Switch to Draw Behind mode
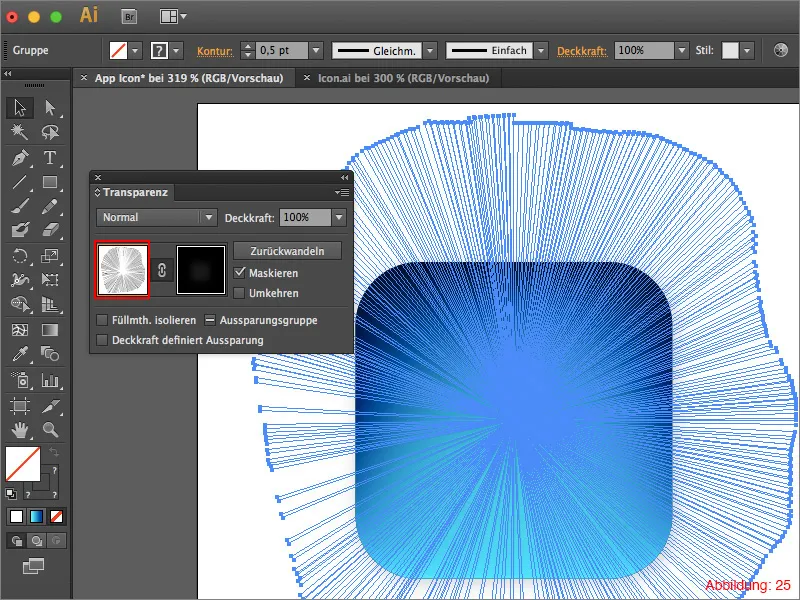800x600 pixels. pyautogui.click(x=37, y=541)
